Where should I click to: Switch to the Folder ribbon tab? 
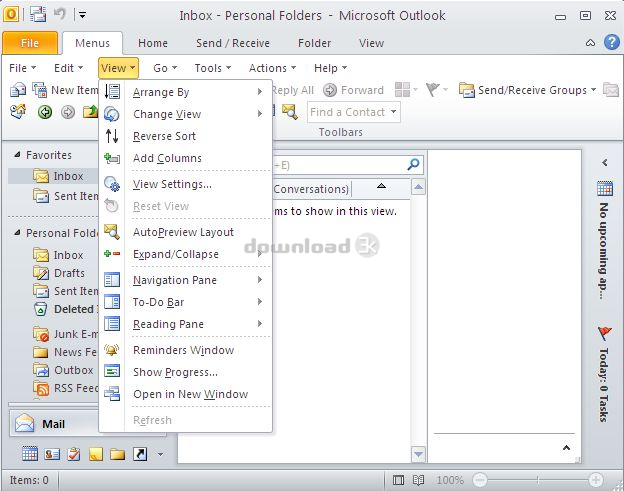point(314,43)
